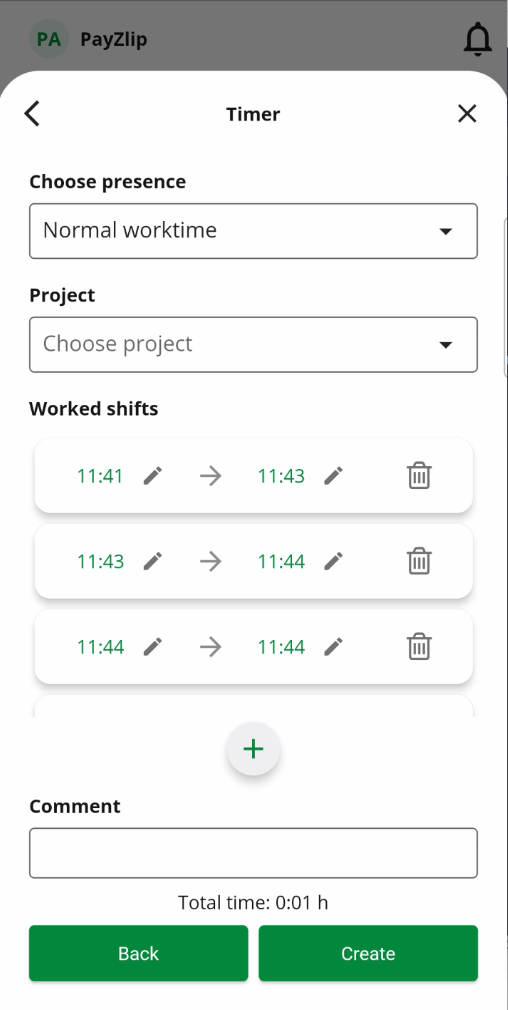Select the 11:43 start time text
Screen dimensions: 508x1010
[x=100, y=562]
